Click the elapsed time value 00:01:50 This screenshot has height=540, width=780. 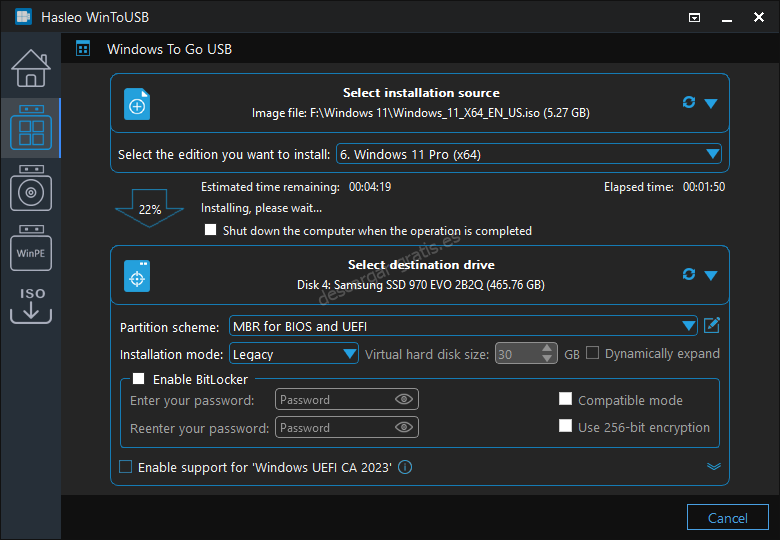click(x=704, y=187)
